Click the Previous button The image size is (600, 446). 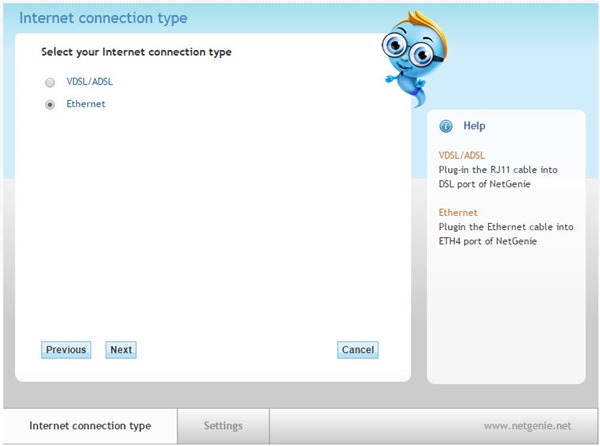[66, 350]
